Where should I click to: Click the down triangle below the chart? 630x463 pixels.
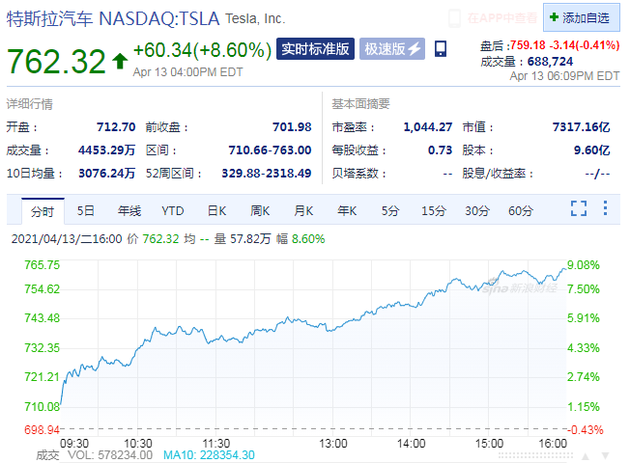pyautogui.click(x=605, y=456)
